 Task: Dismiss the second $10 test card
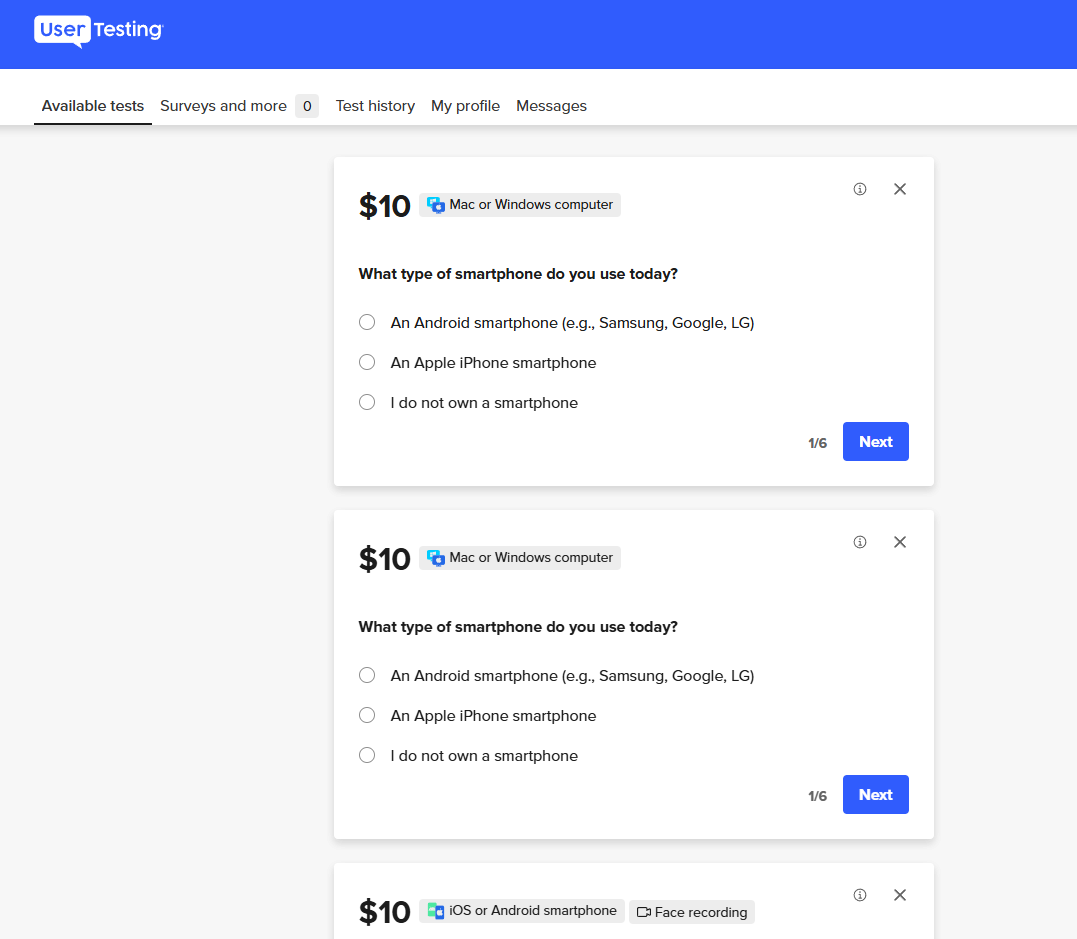(x=900, y=542)
